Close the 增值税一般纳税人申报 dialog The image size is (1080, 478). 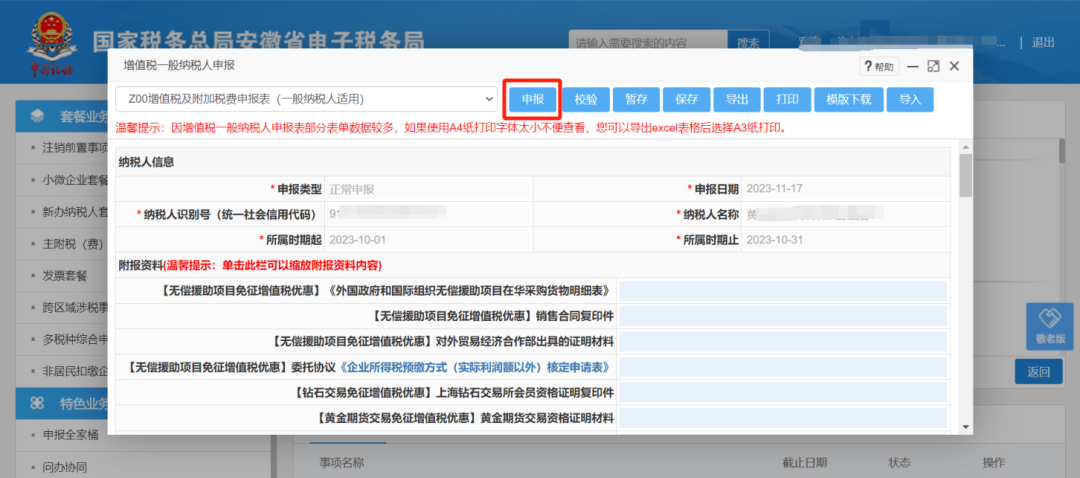pos(954,66)
